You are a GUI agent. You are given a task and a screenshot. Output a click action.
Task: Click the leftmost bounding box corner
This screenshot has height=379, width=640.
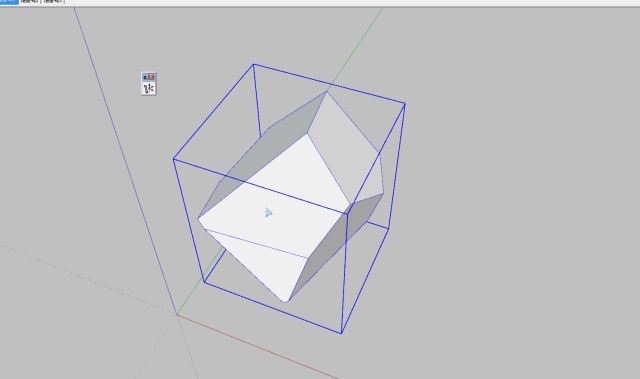point(173,159)
